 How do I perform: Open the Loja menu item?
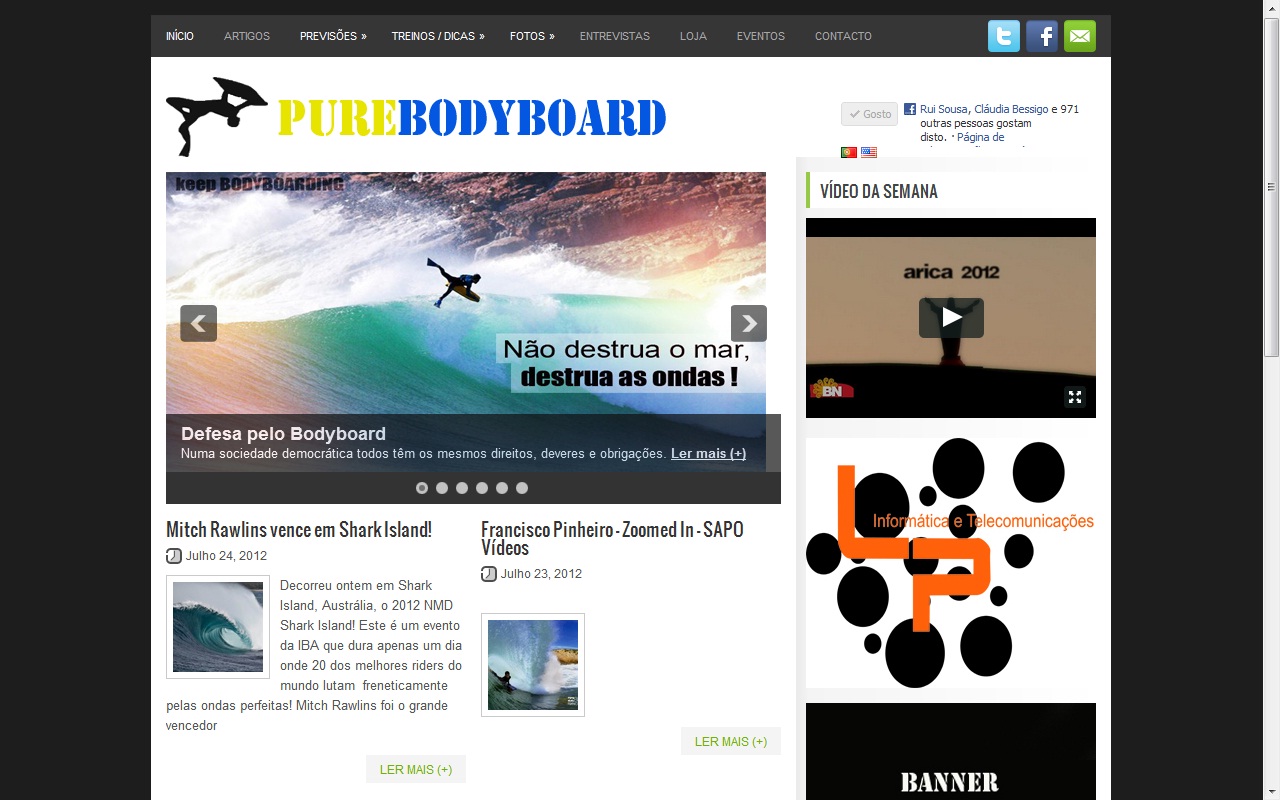click(x=693, y=36)
